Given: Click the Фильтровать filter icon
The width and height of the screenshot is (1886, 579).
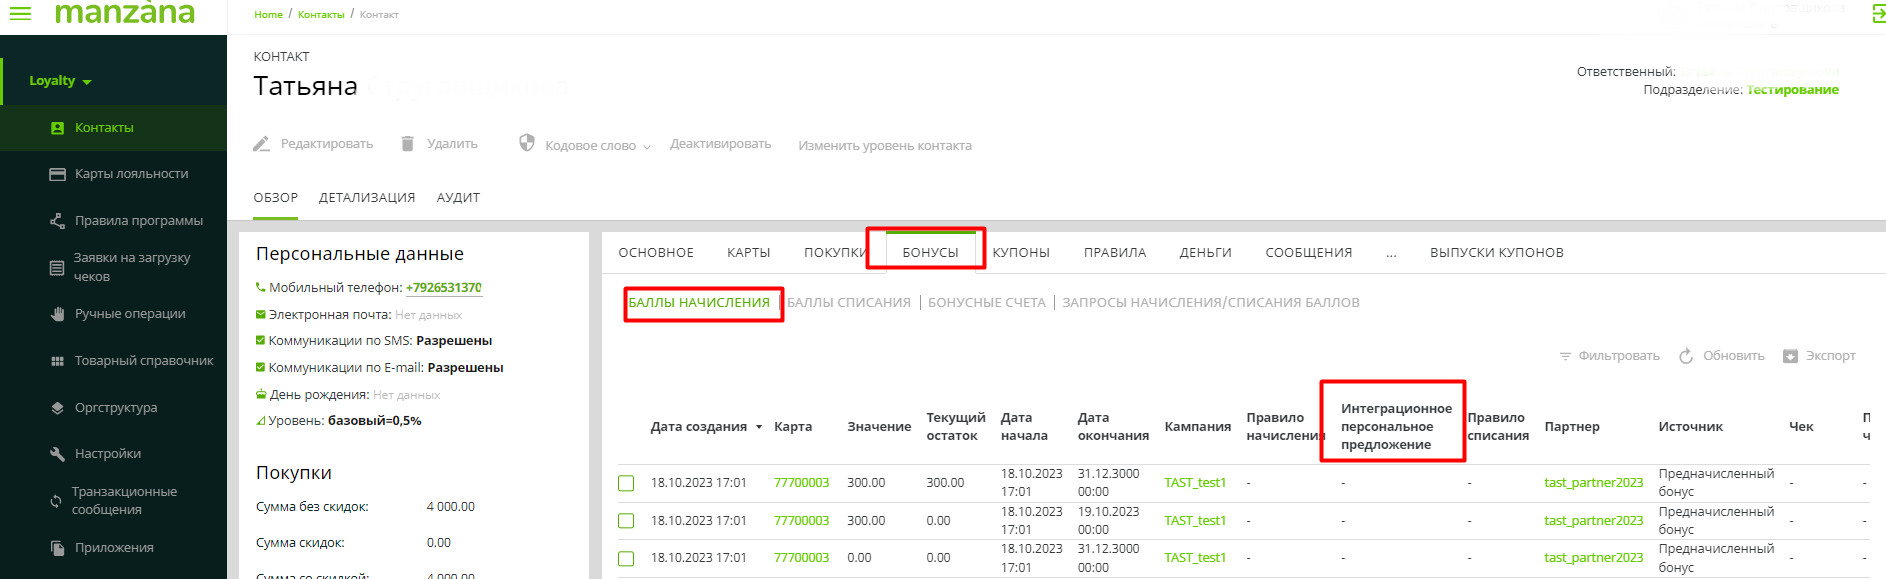Looking at the screenshot, I should coord(1565,356).
